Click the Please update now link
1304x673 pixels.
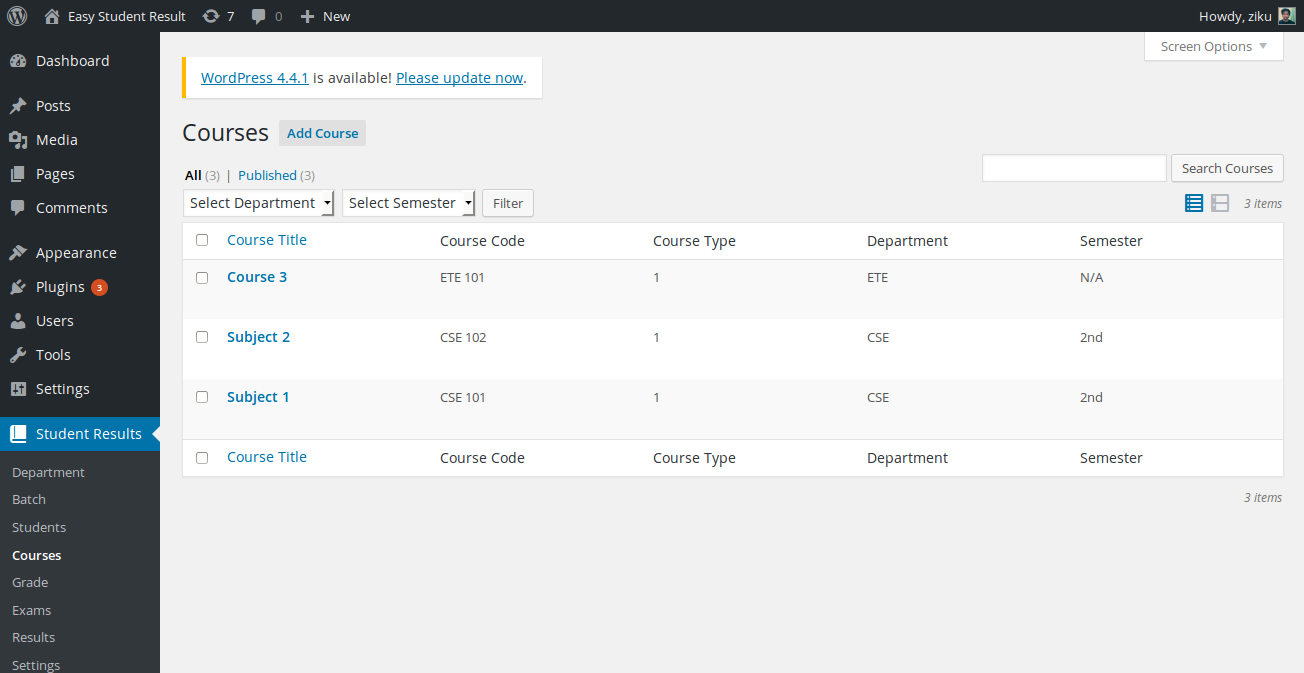pyautogui.click(x=459, y=77)
